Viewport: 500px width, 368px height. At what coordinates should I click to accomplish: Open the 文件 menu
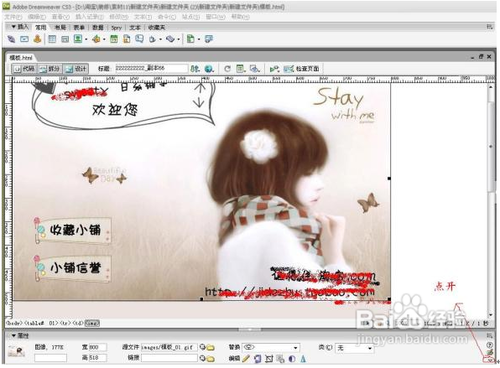tap(13, 17)
